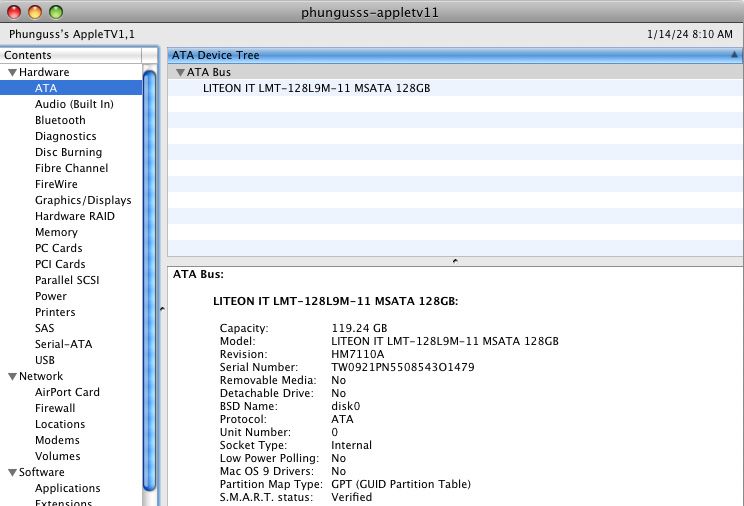Click the ATA Device Tree column header

pos(455,55)
